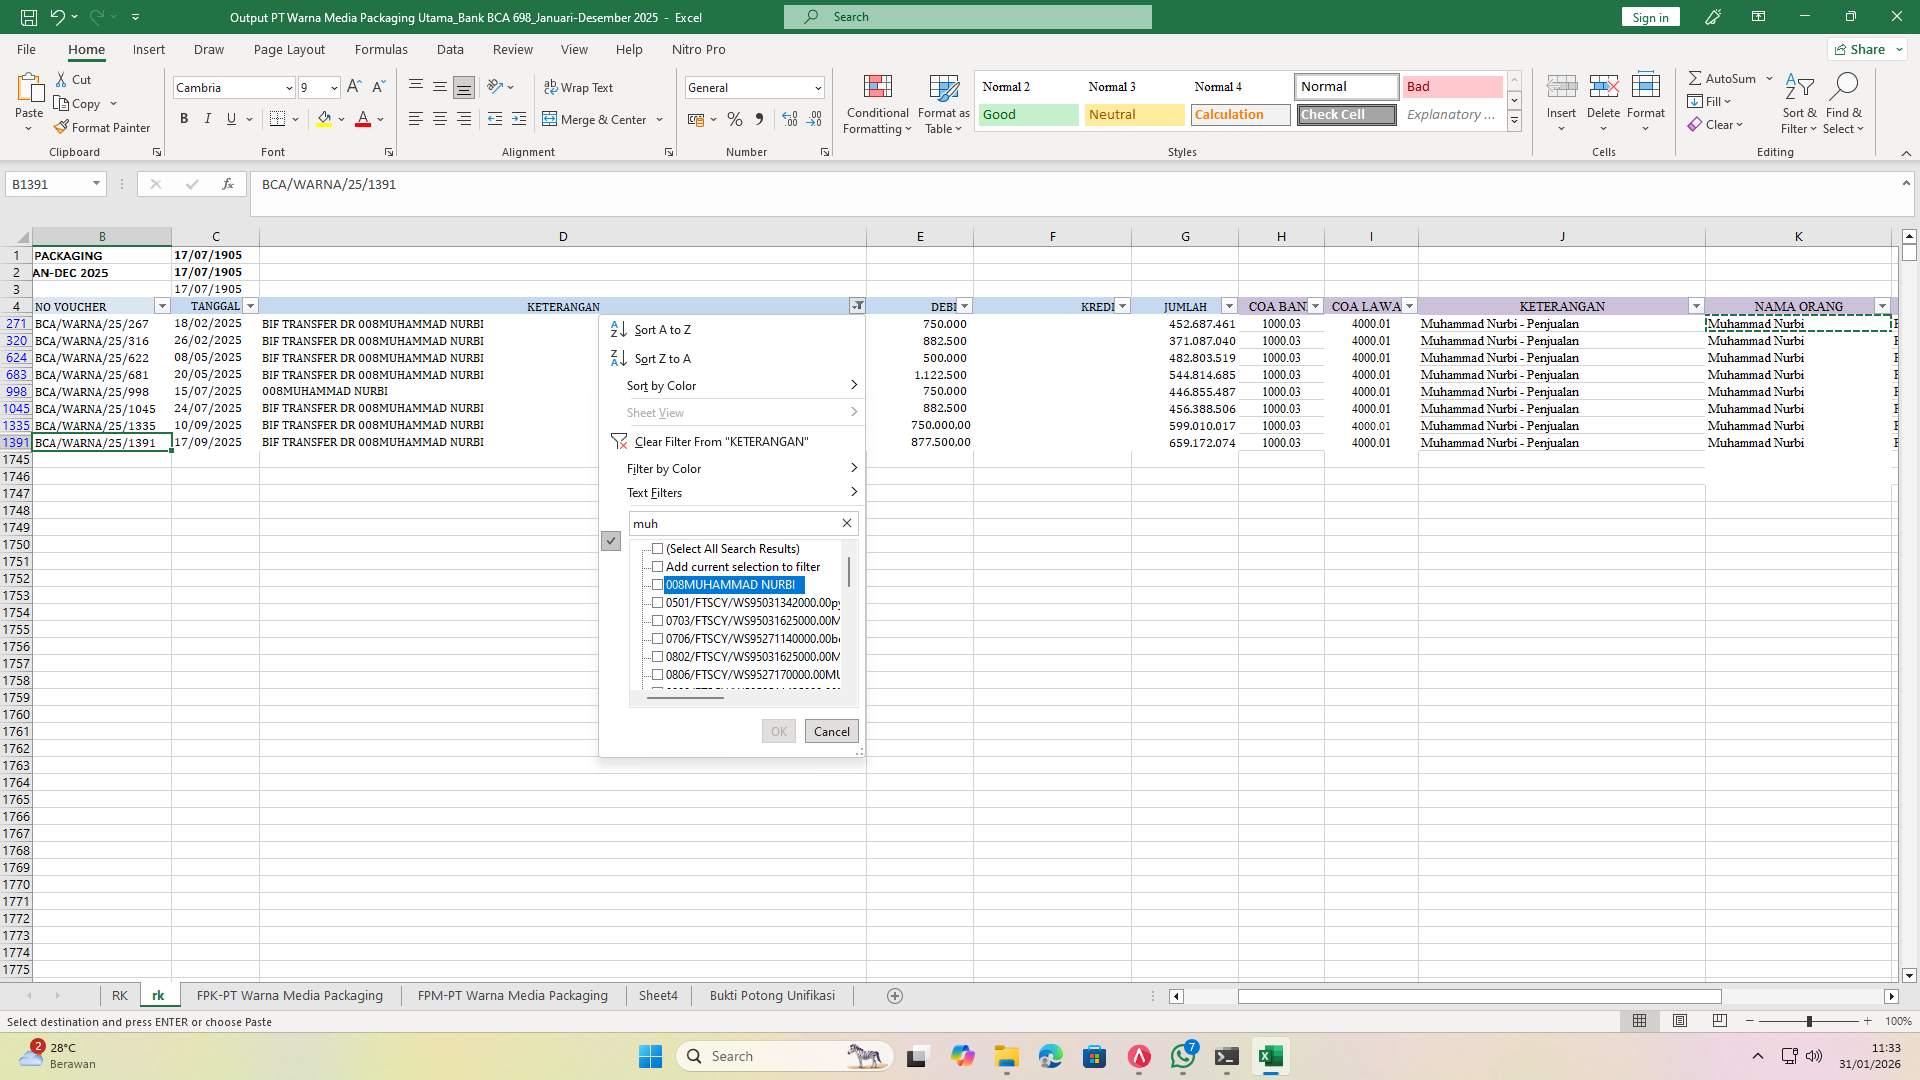Check Select All Search Results

tap(657, 548)
